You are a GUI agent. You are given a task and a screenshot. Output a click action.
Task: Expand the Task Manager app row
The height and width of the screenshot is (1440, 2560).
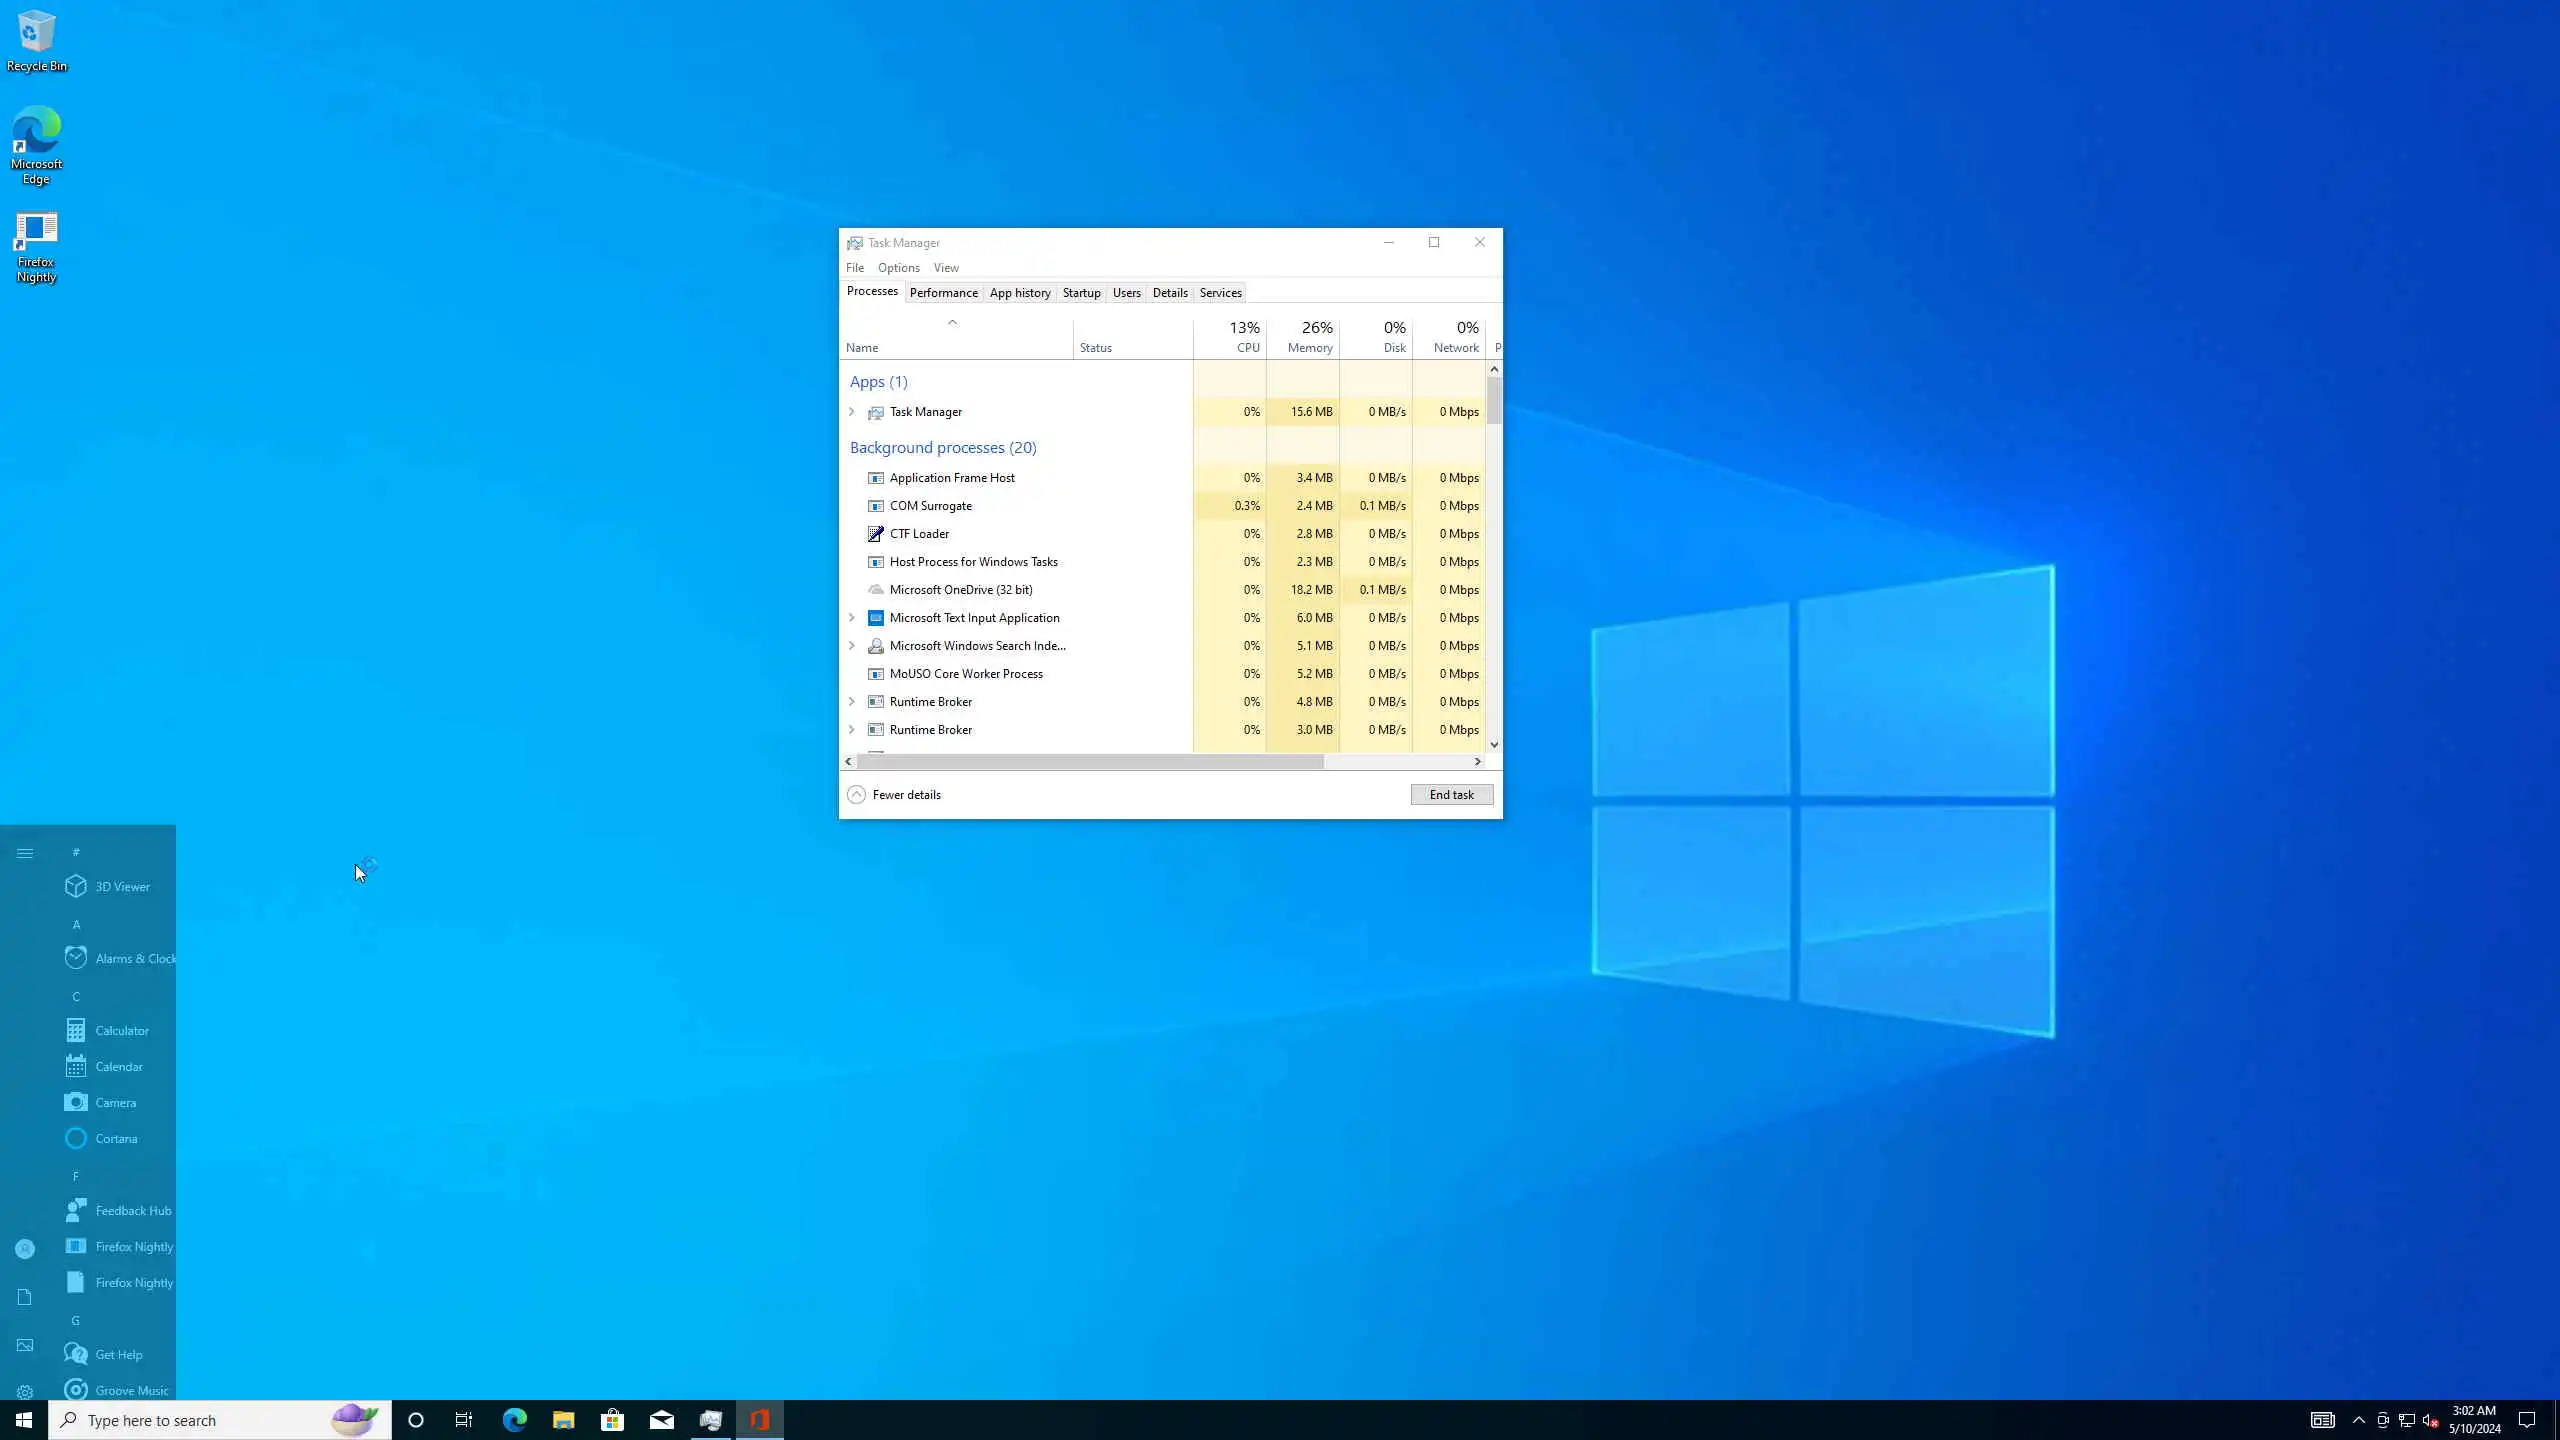852,412
